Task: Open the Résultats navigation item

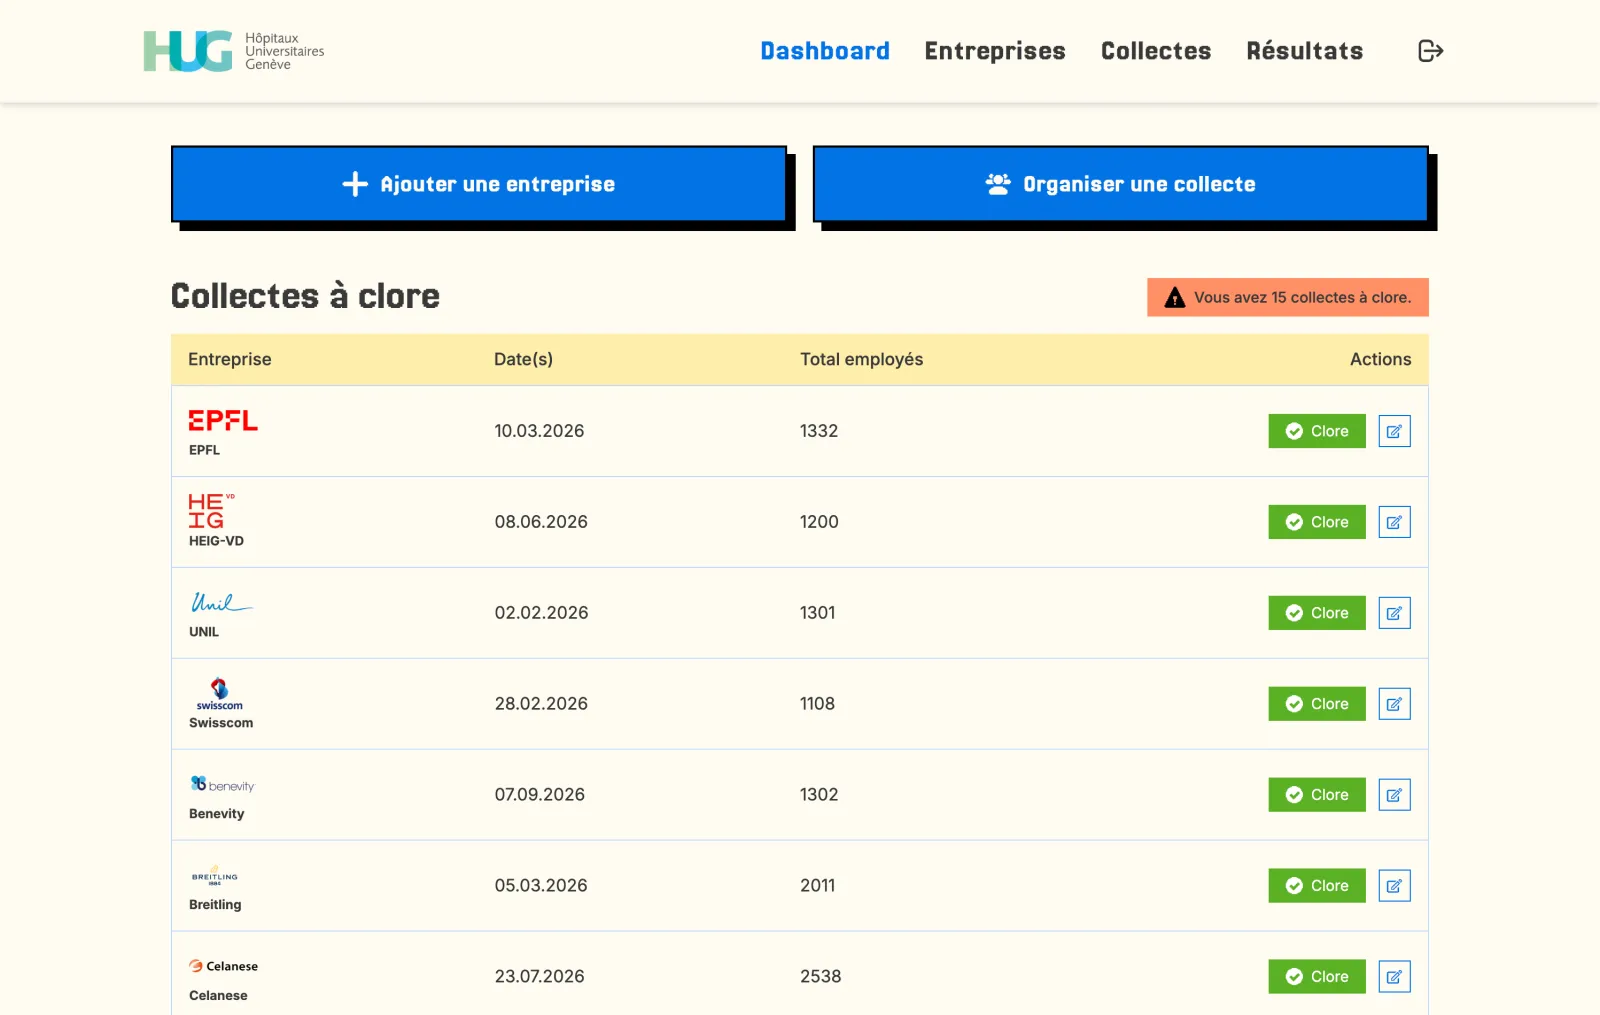Action: pyautogui.click(x=1305, y=51)
